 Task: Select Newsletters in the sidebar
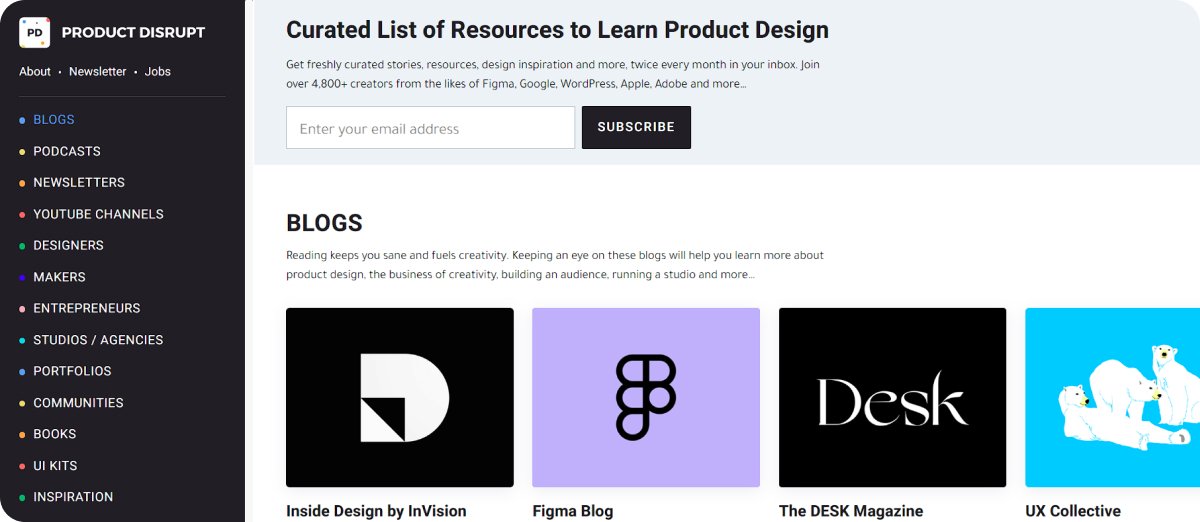coord(79,182)
